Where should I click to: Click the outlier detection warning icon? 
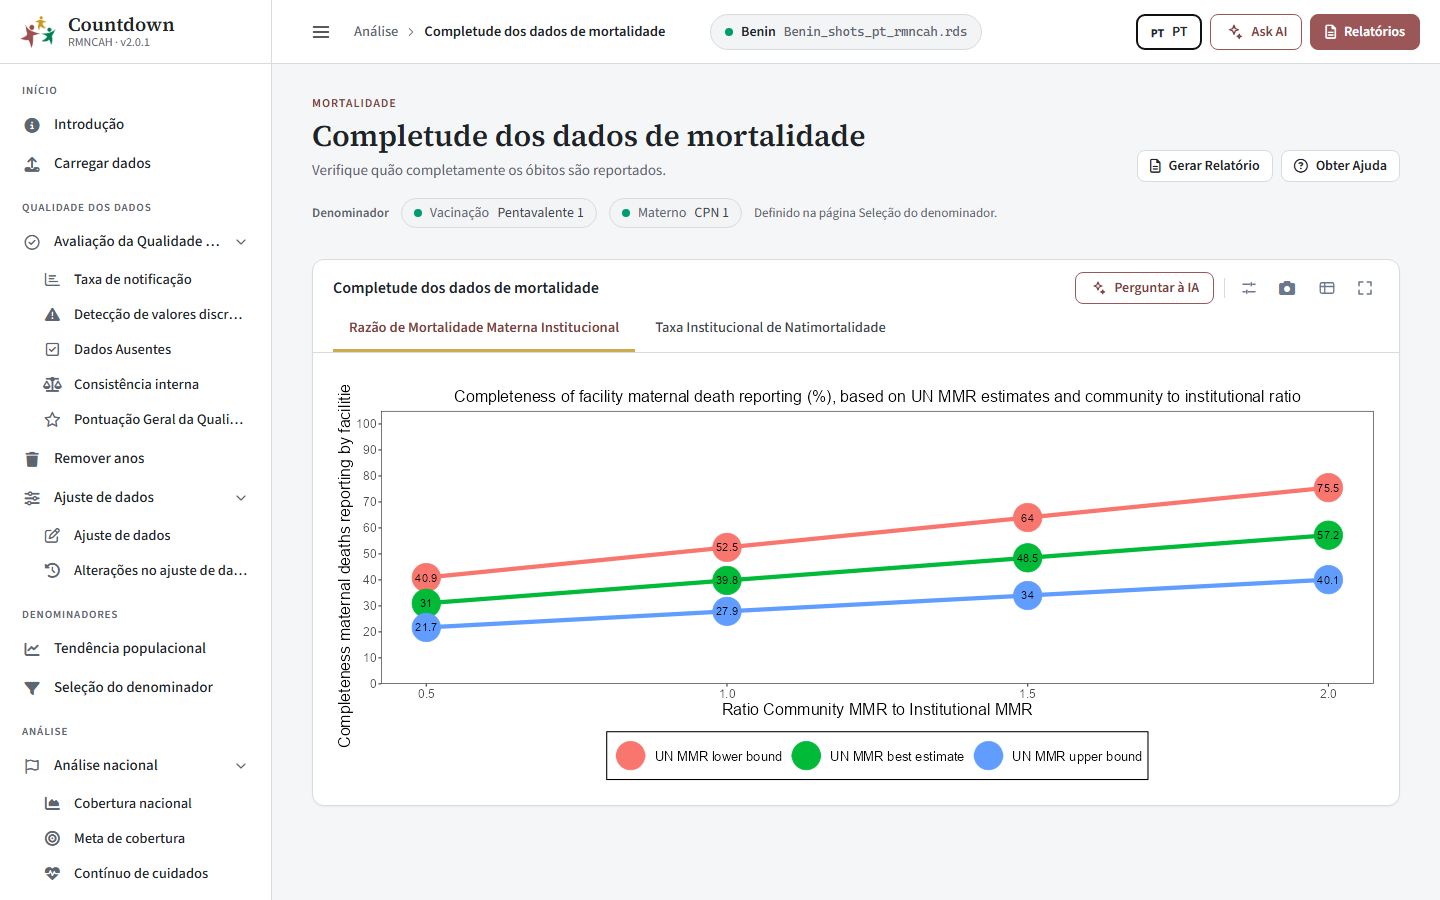(x=52, y=315)
